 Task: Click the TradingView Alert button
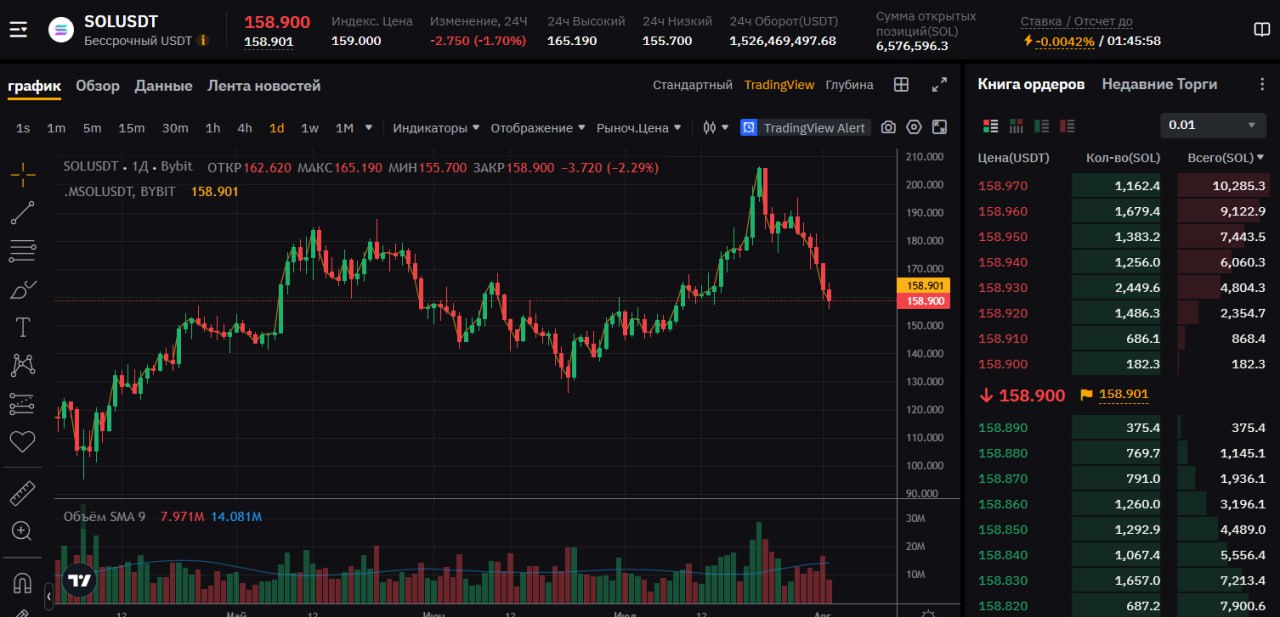[805, 128]
